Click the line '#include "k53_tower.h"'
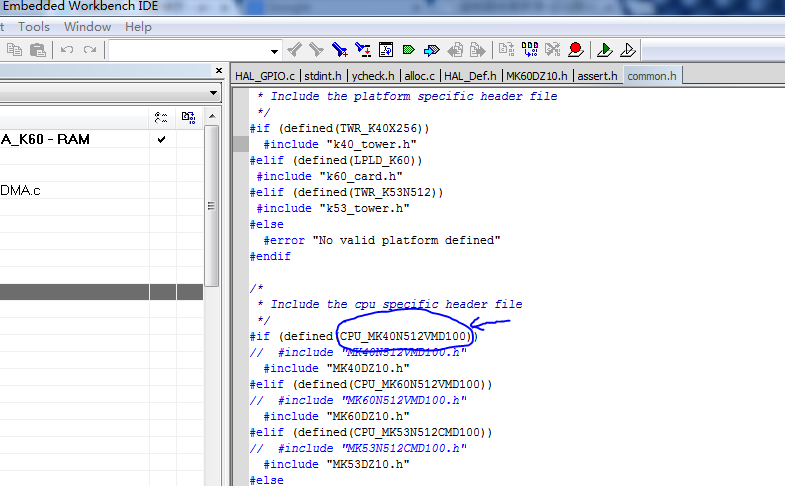785x486 pixels. [333, 208]
